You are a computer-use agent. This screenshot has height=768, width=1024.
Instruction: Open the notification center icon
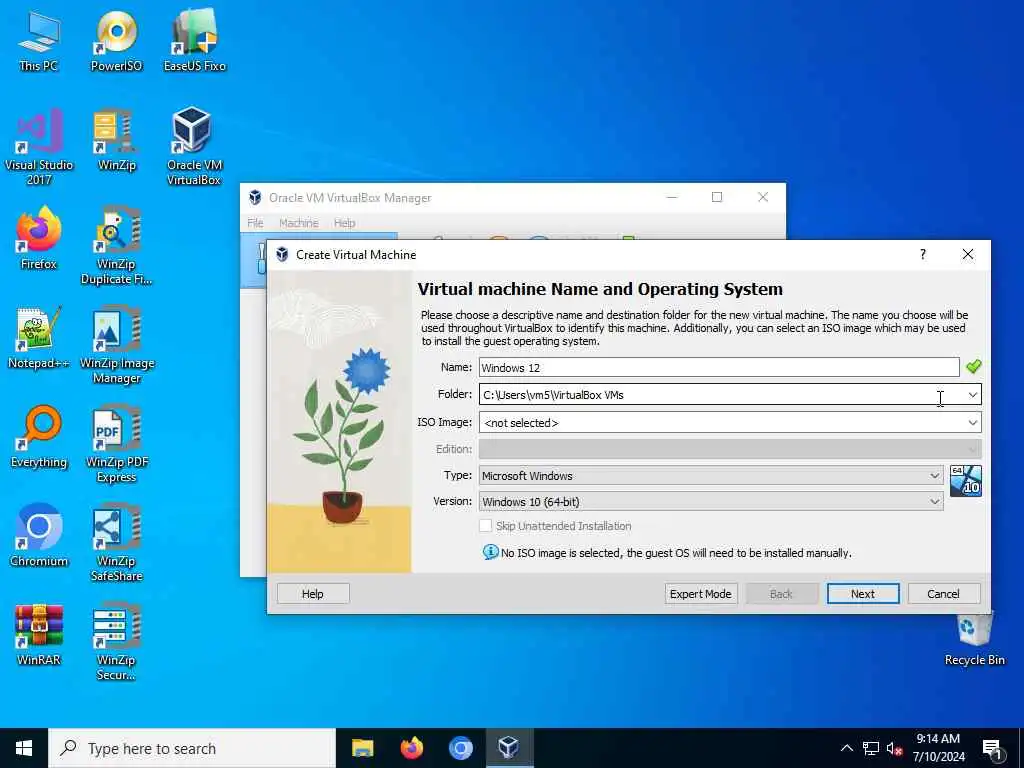[x=993, y=748]
